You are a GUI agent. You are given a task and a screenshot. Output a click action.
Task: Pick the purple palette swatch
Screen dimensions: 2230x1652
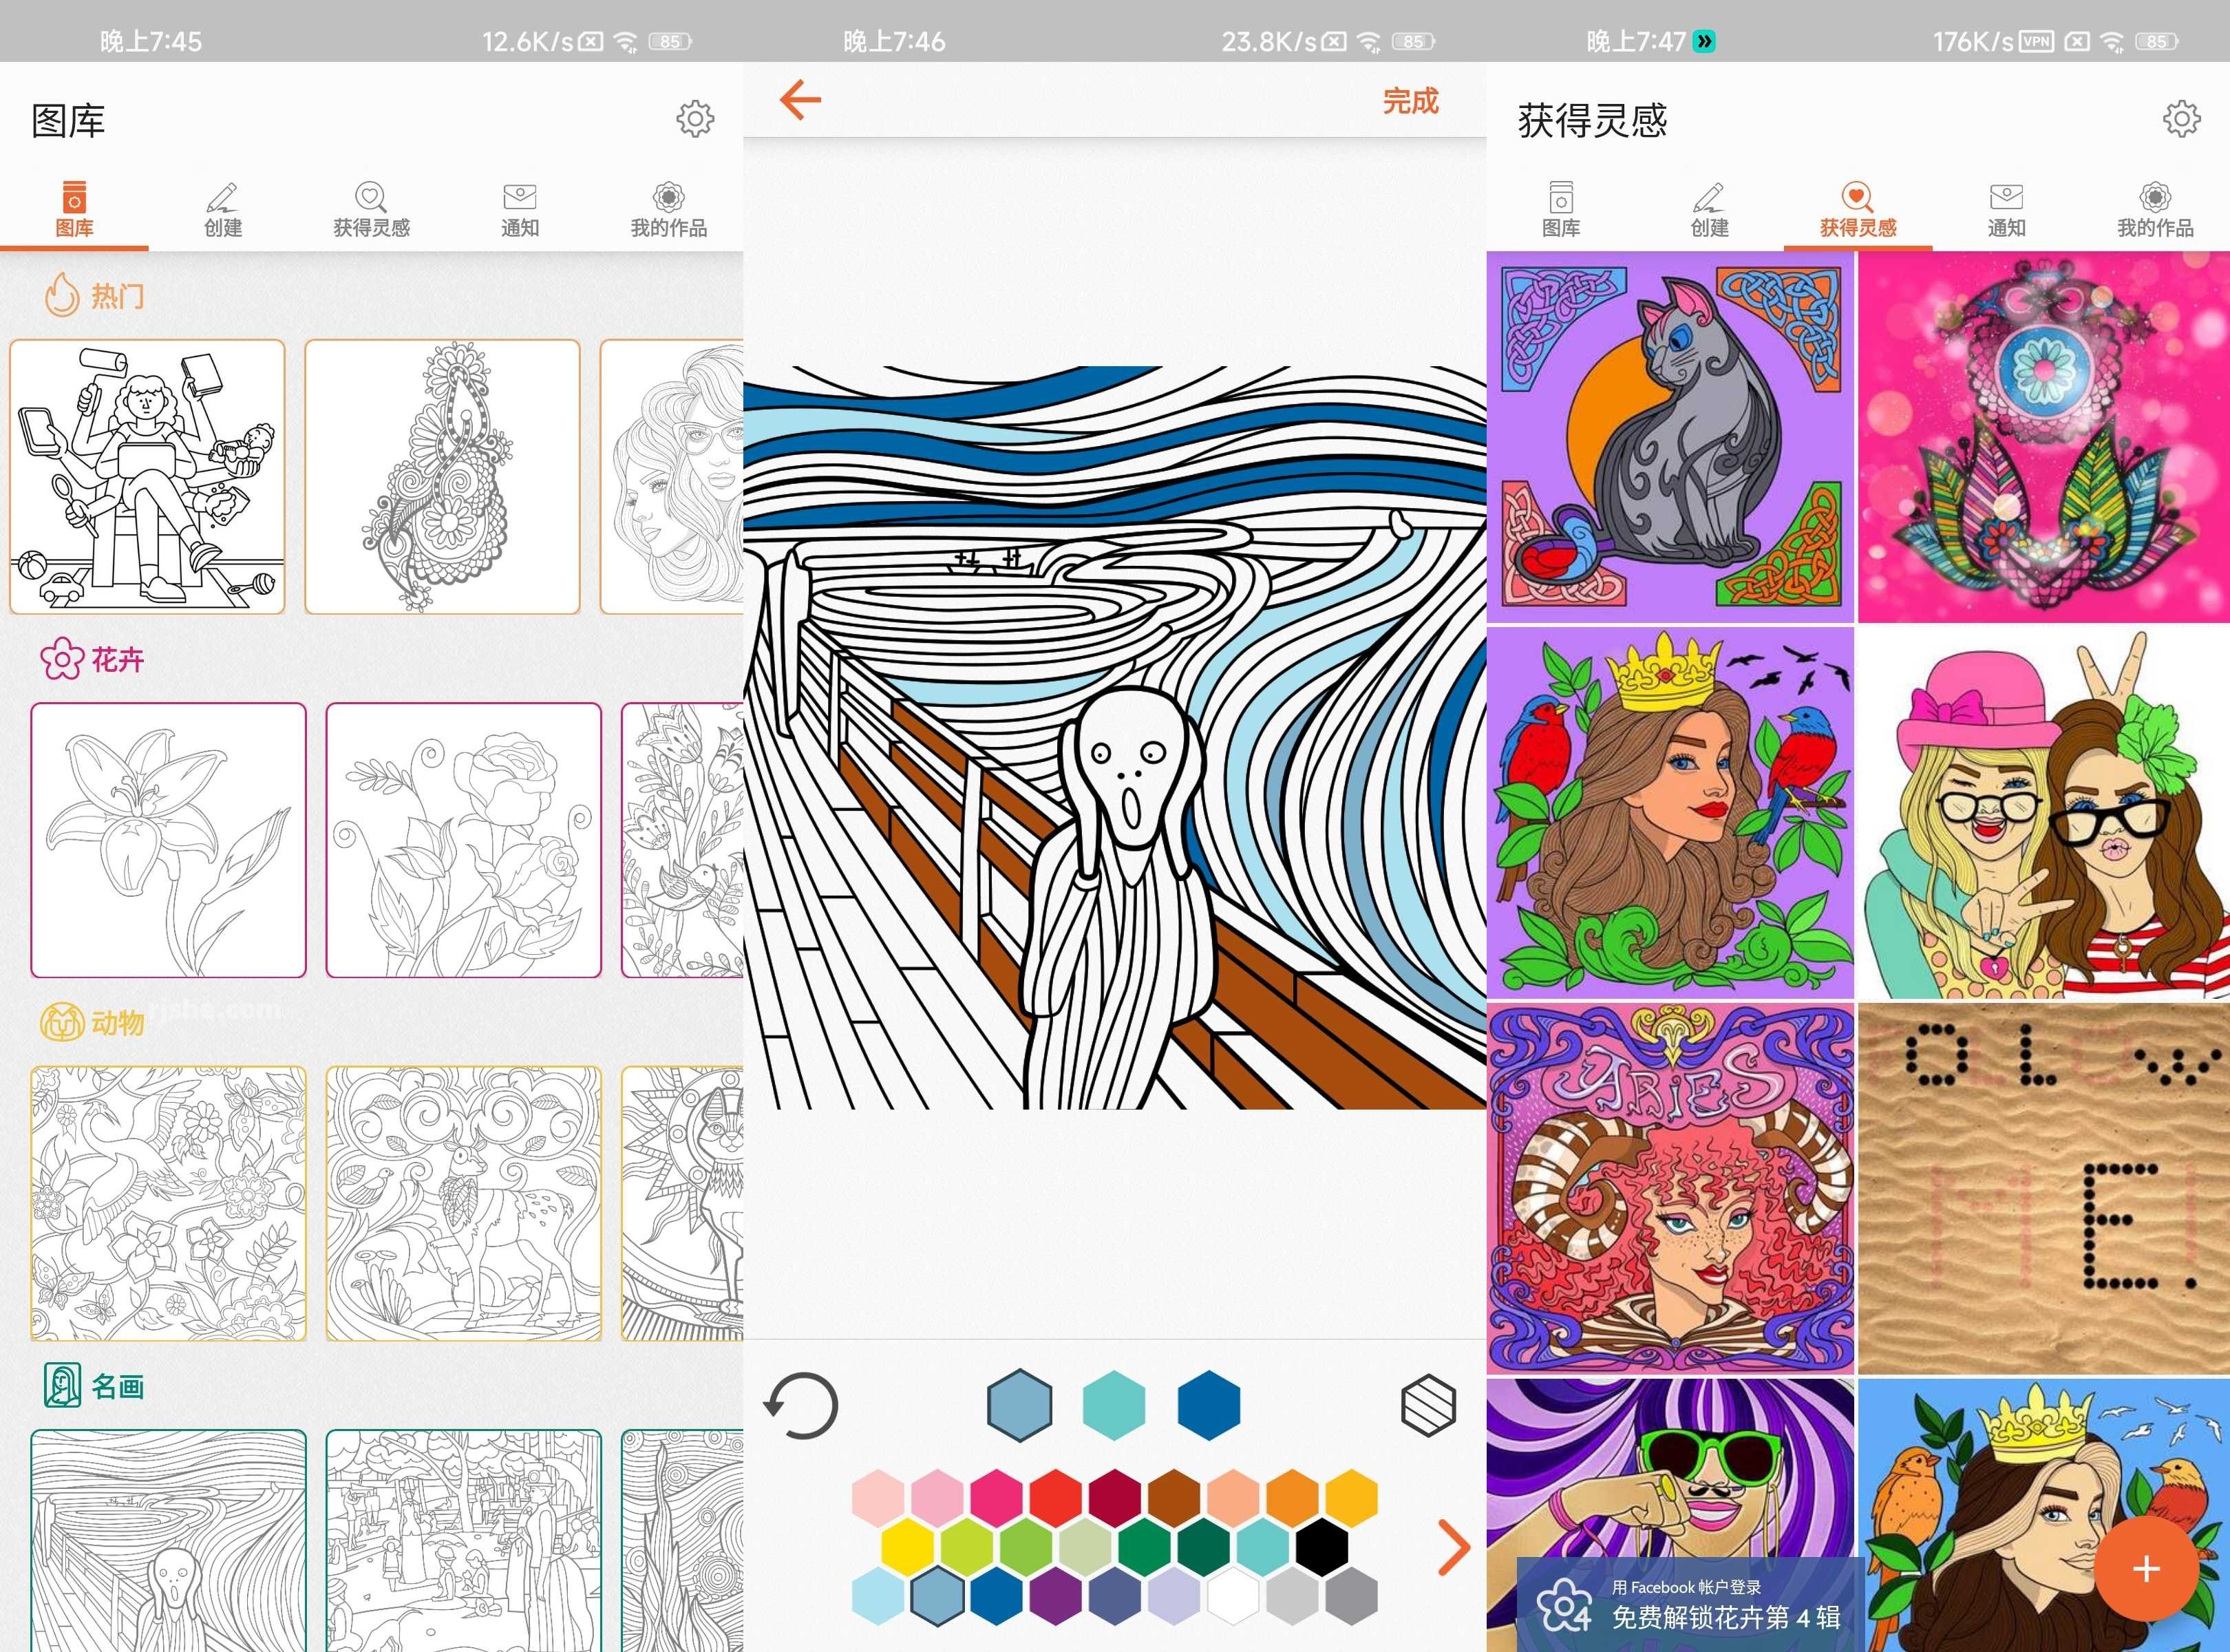click(1055, 1595)
